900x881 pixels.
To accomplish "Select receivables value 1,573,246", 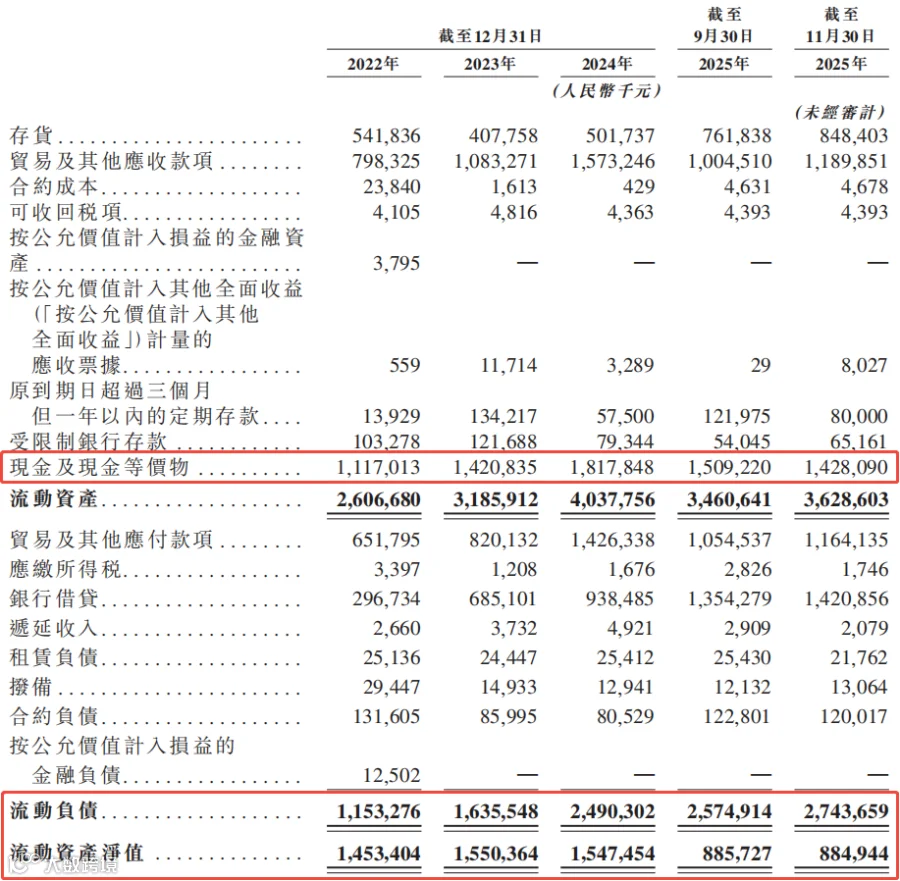I will (612, 161).
